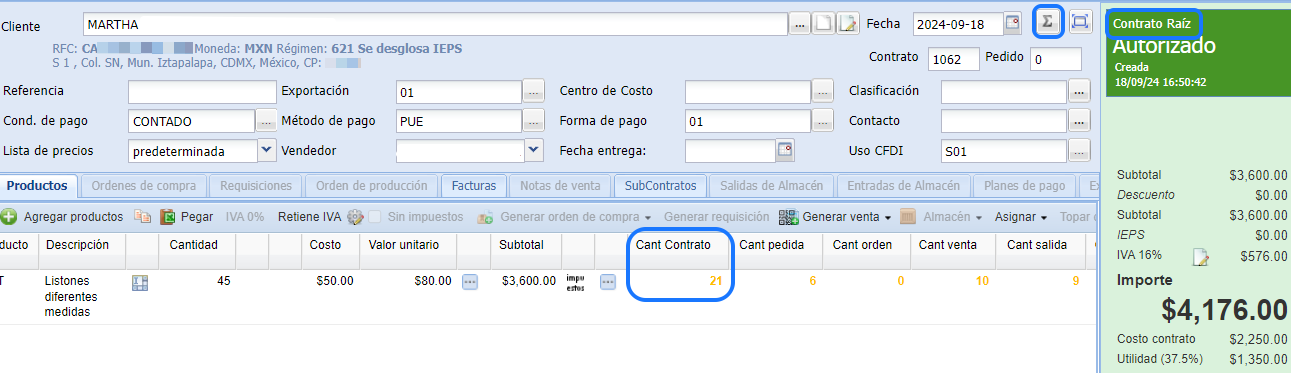This screenshot has width=1291, height=373.
Task: Click the gear icon beside Retiene IVA
Action: tap(354, 216)
